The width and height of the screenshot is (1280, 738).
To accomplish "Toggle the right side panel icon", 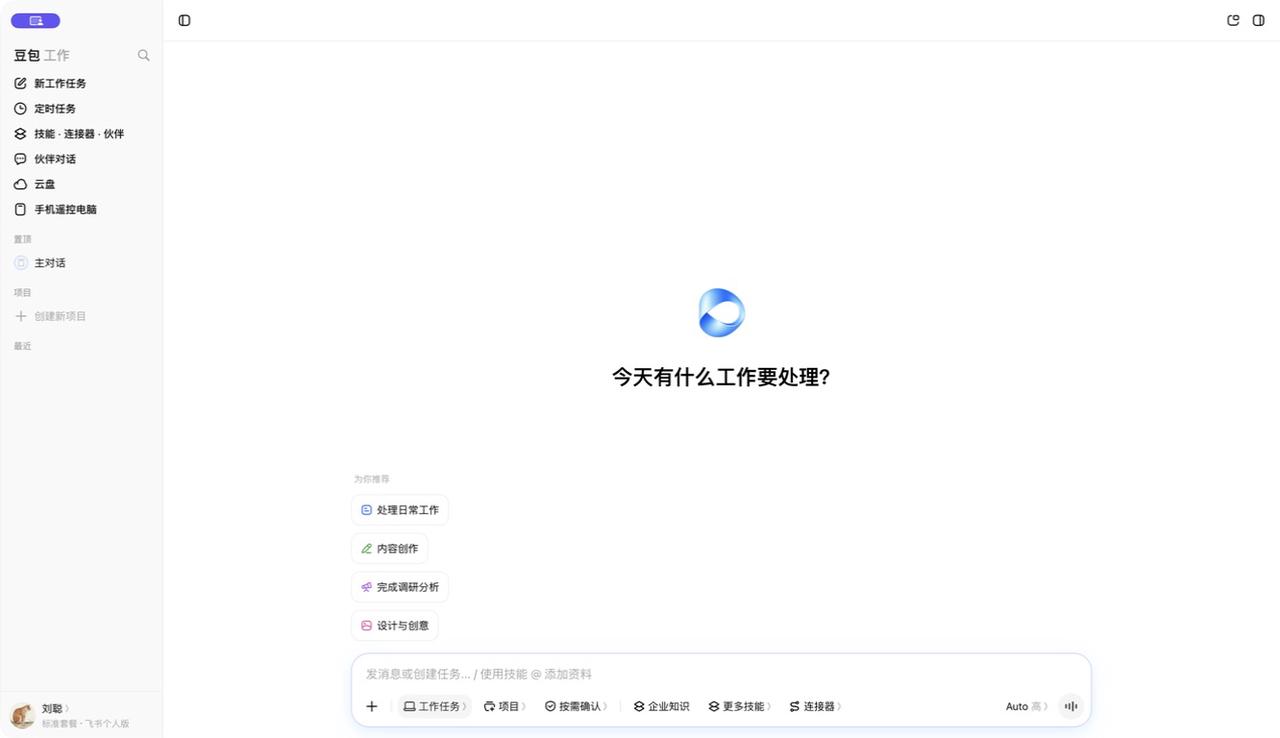I will (x=1258, y=20).
